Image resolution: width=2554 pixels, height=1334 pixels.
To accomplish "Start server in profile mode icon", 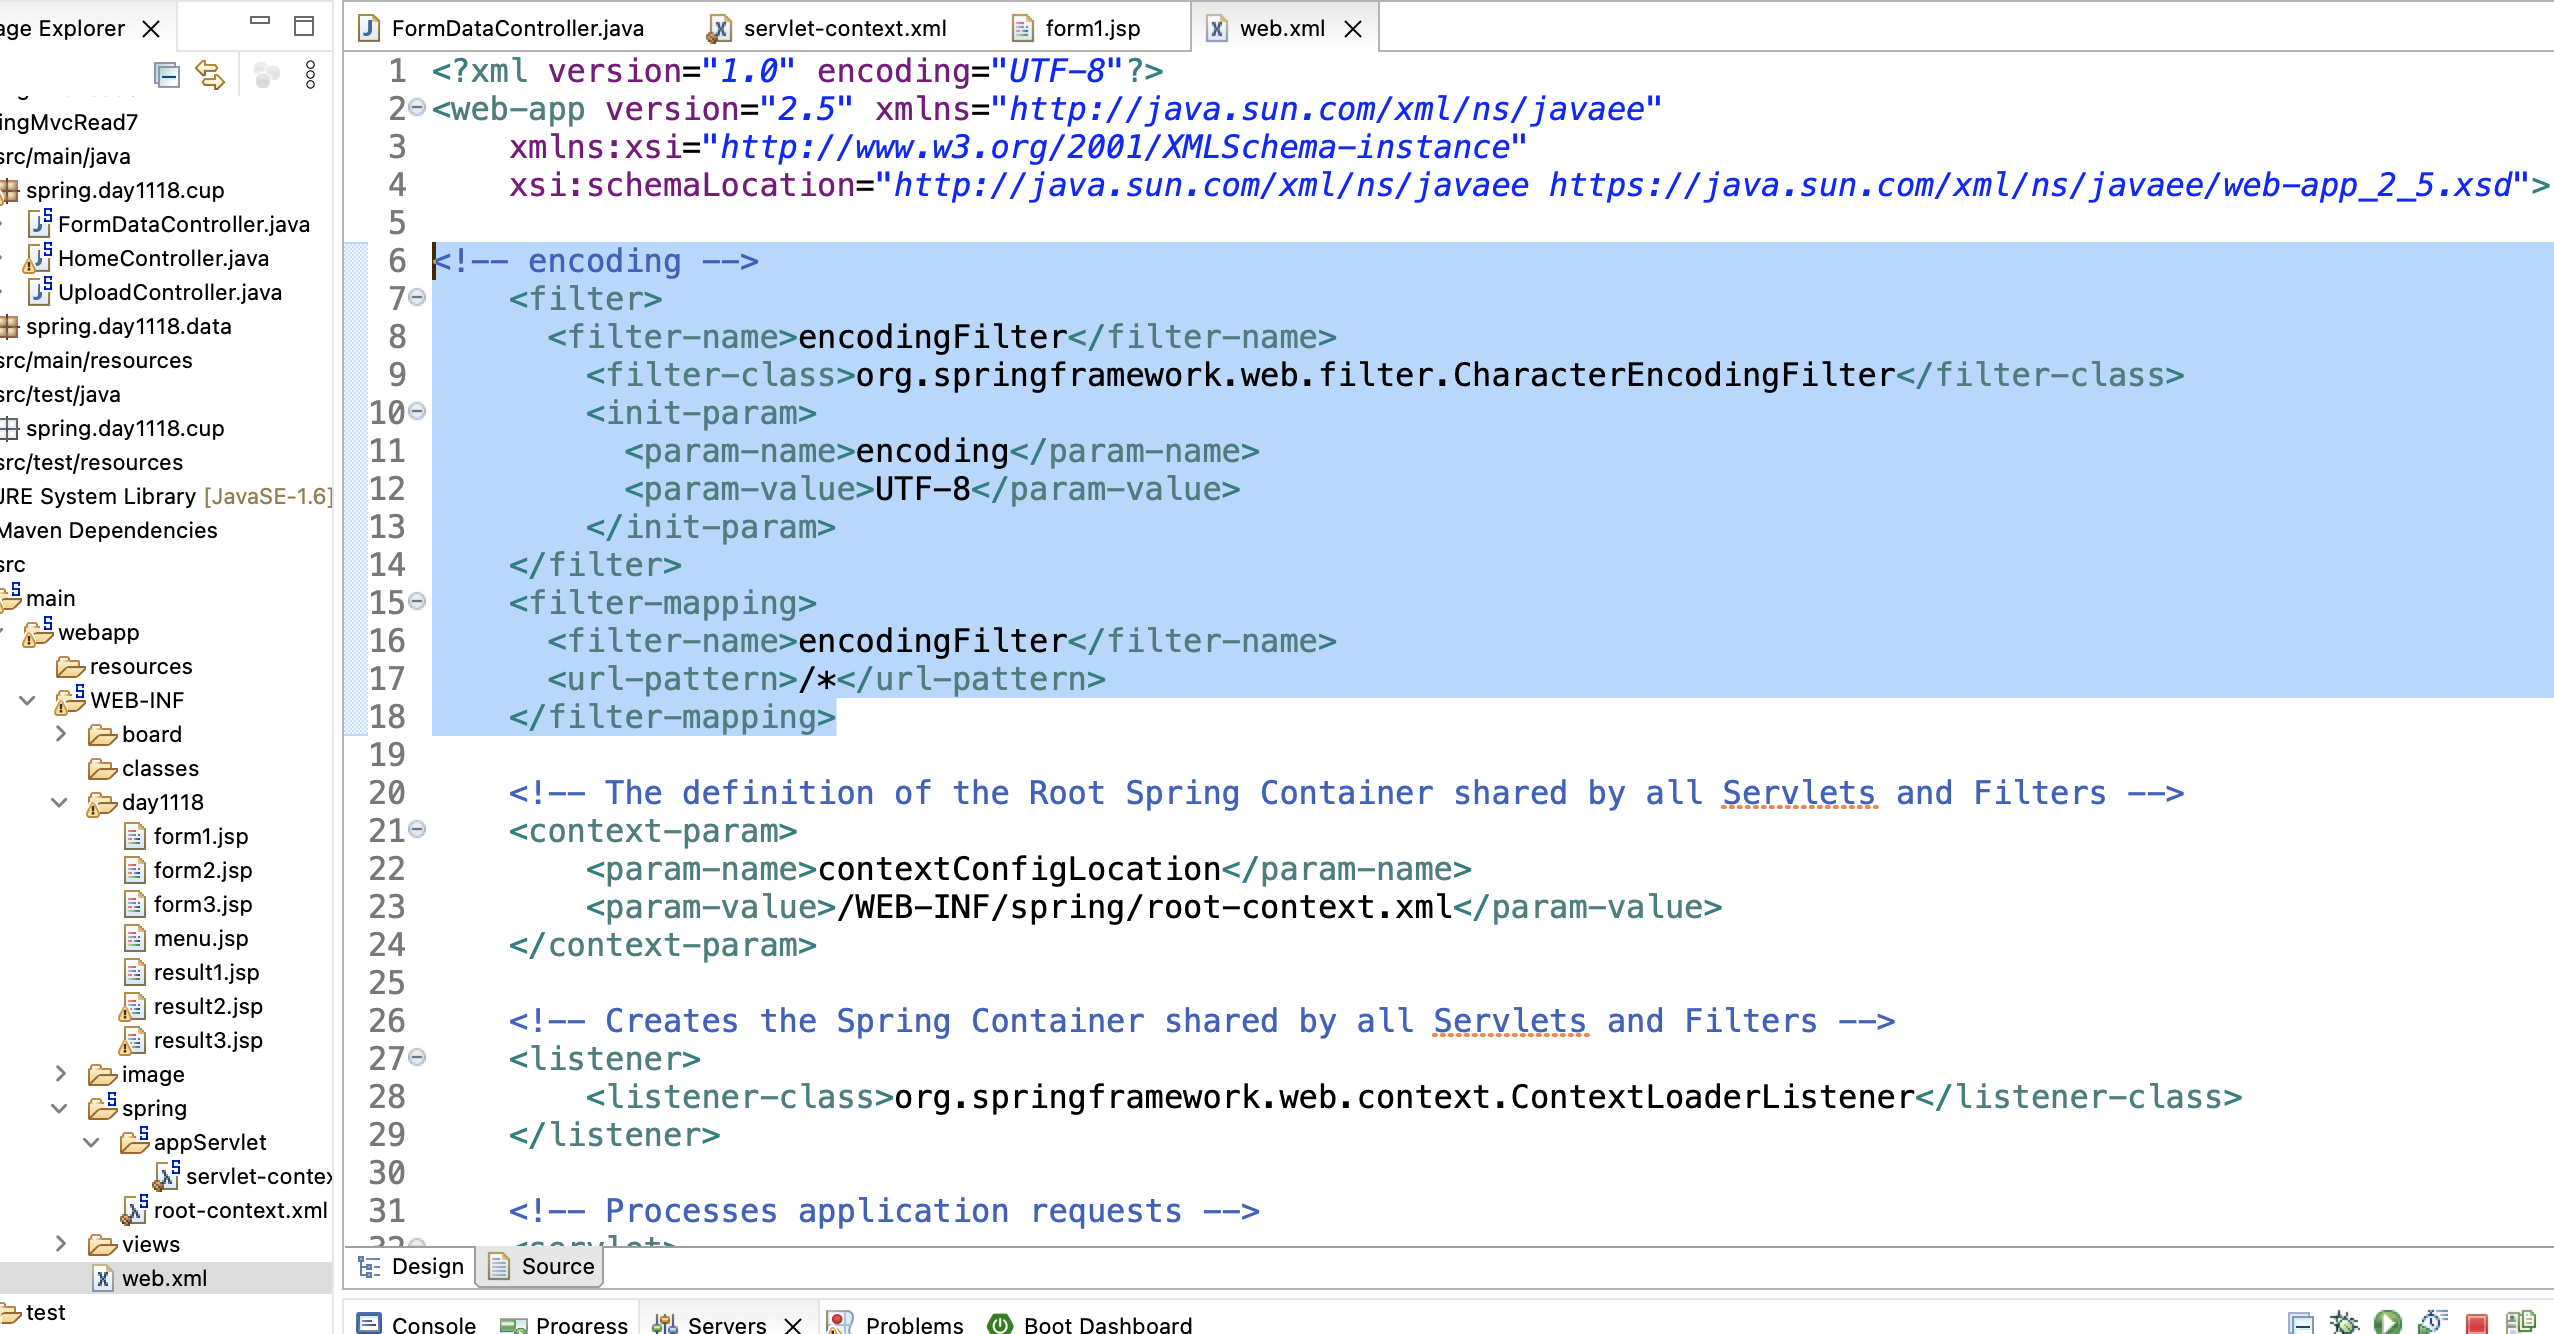I will (x=2432, y=1322).
